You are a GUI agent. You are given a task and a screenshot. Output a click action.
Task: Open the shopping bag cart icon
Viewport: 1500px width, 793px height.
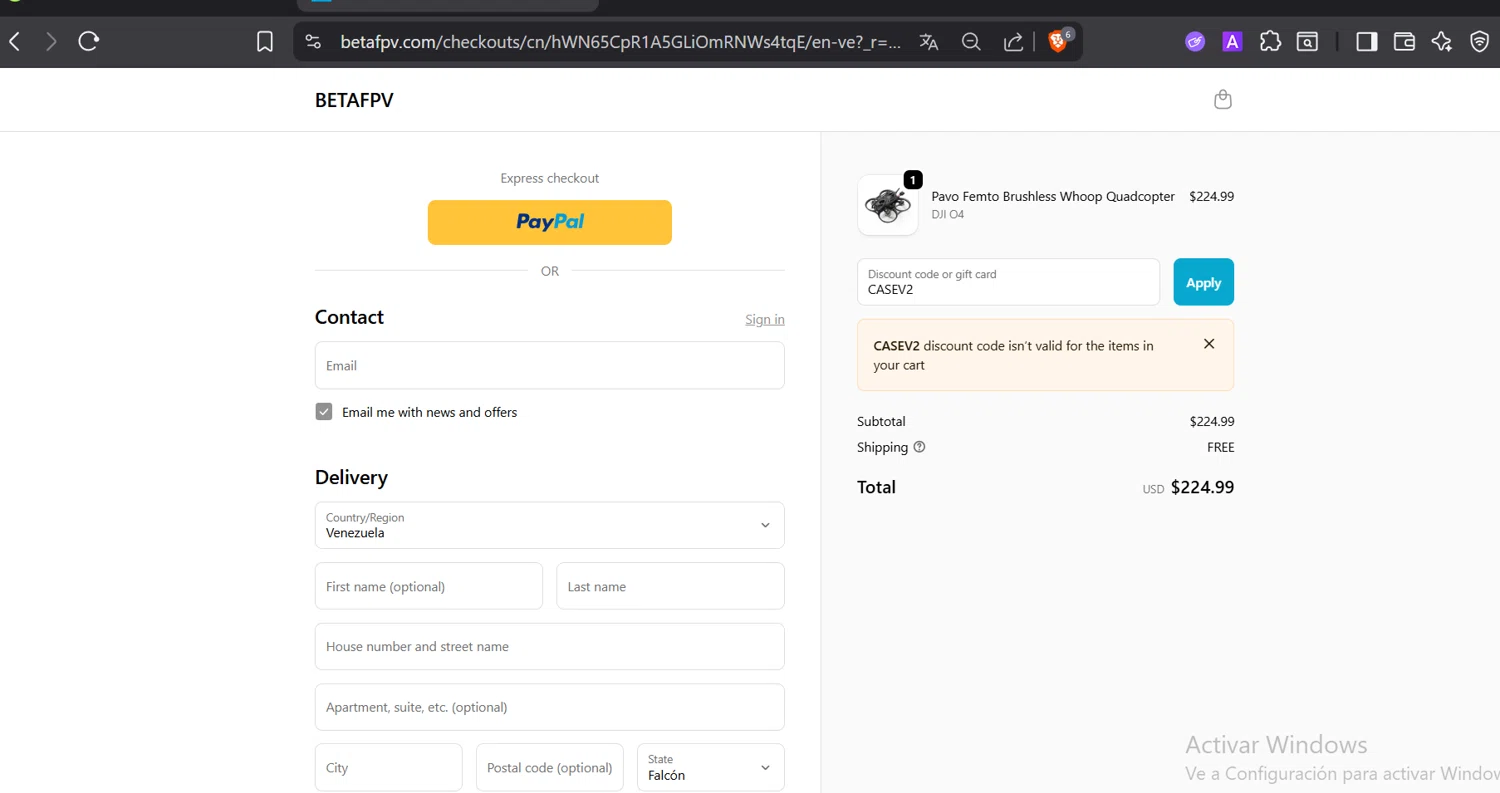[1222, 99]
